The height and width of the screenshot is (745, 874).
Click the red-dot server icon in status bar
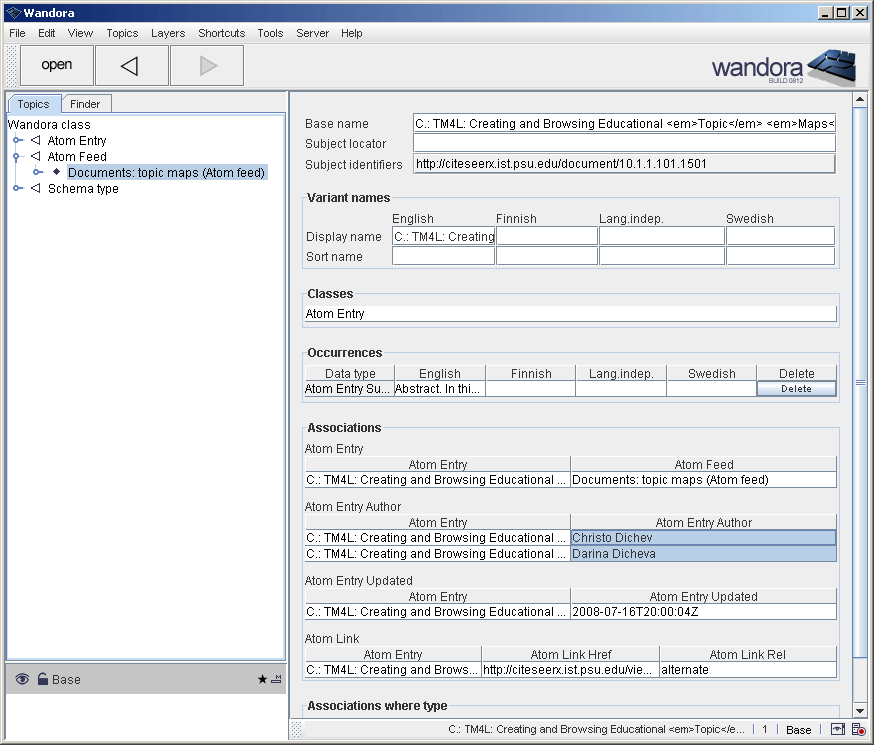(858, 730)
